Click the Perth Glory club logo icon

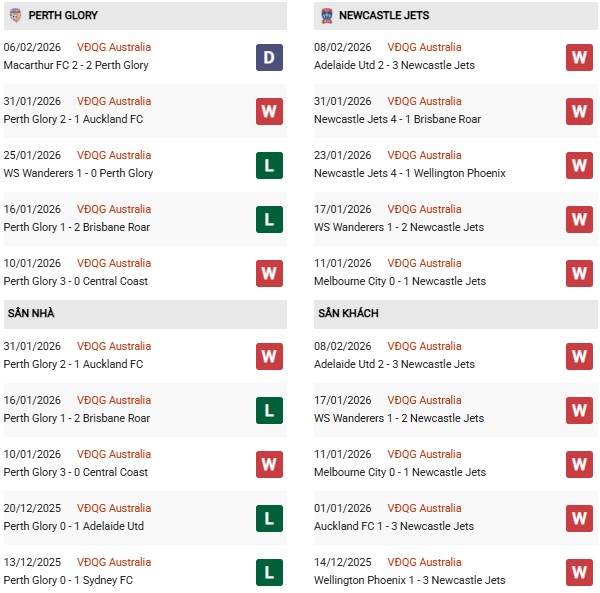[15, 15]
